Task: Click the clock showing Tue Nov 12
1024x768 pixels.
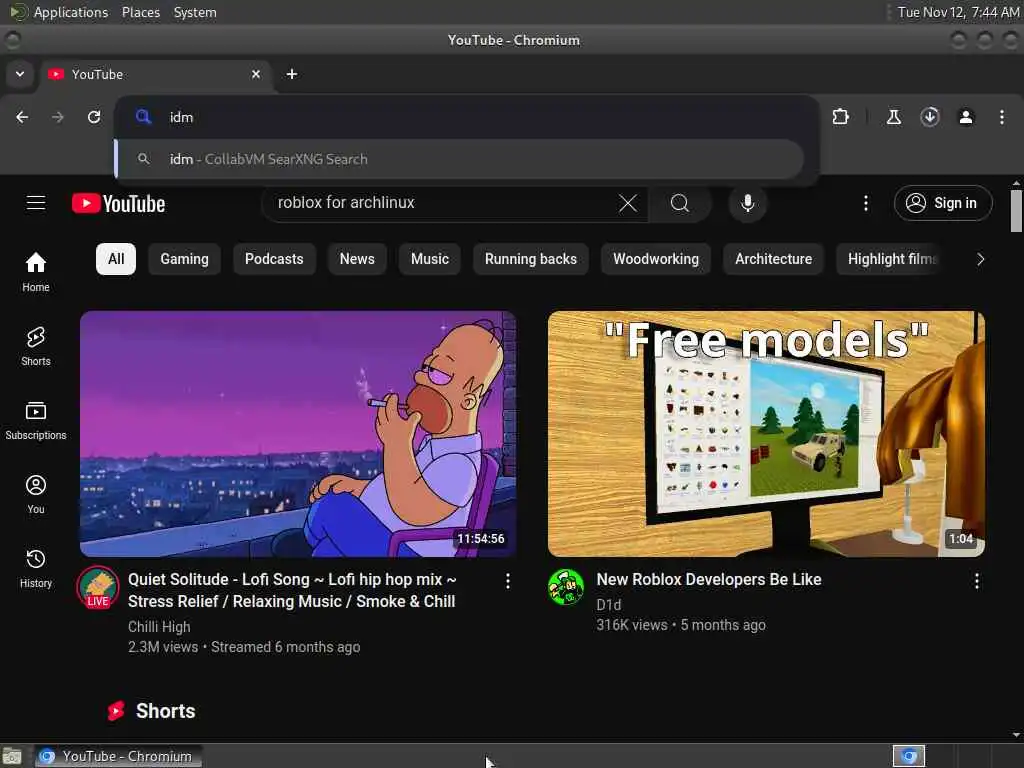Action: coord(958,12)
